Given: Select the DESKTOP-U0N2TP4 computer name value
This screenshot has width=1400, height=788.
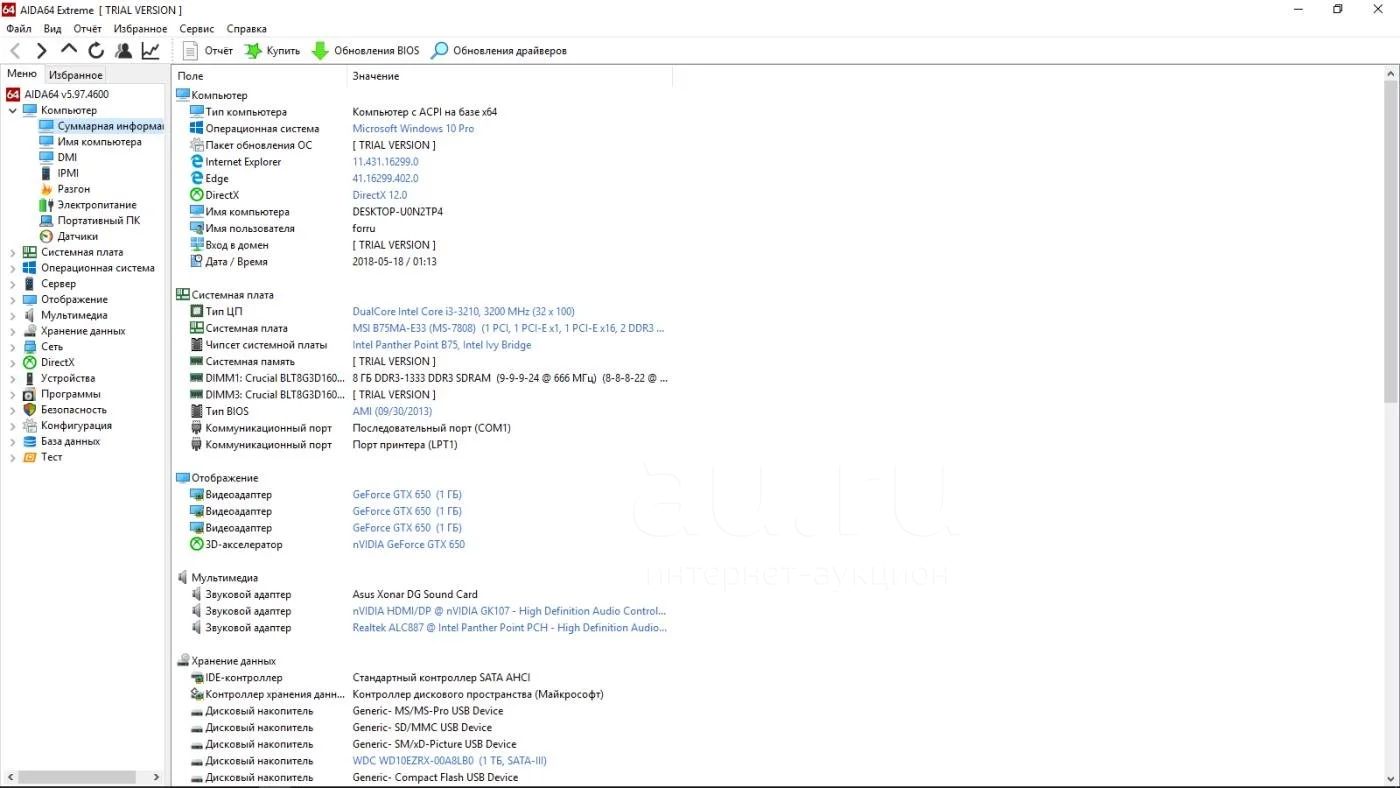Looking at the screenshot, I should tap(397, 212).
